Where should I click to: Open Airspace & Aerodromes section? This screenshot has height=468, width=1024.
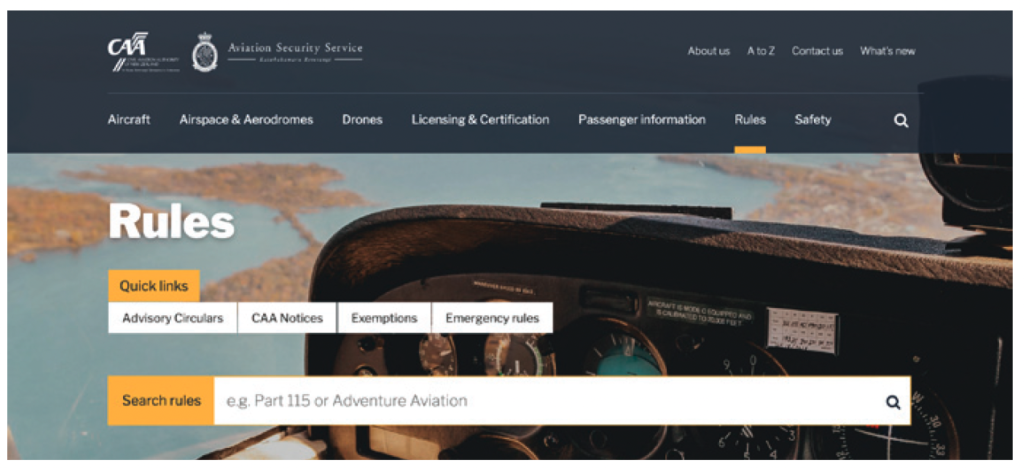pyautogui.click(x=246, y=120)
